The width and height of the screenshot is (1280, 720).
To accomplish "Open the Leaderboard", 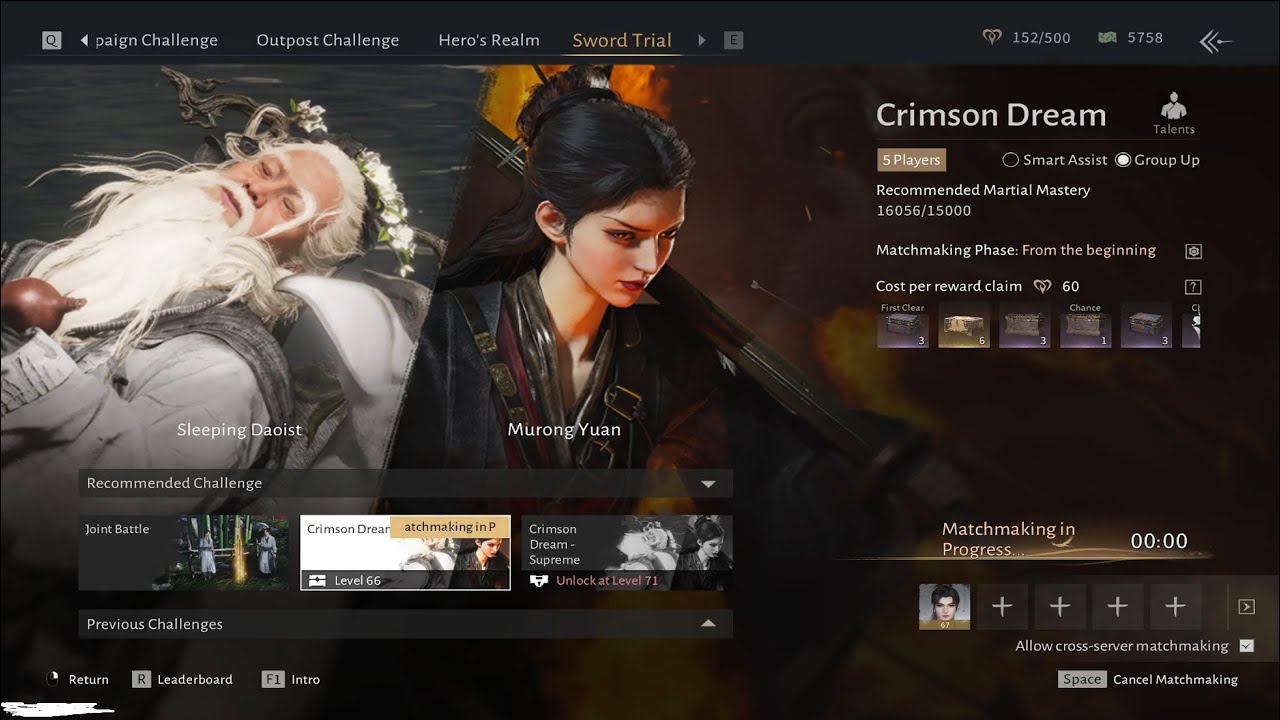I will coord(195,679).
